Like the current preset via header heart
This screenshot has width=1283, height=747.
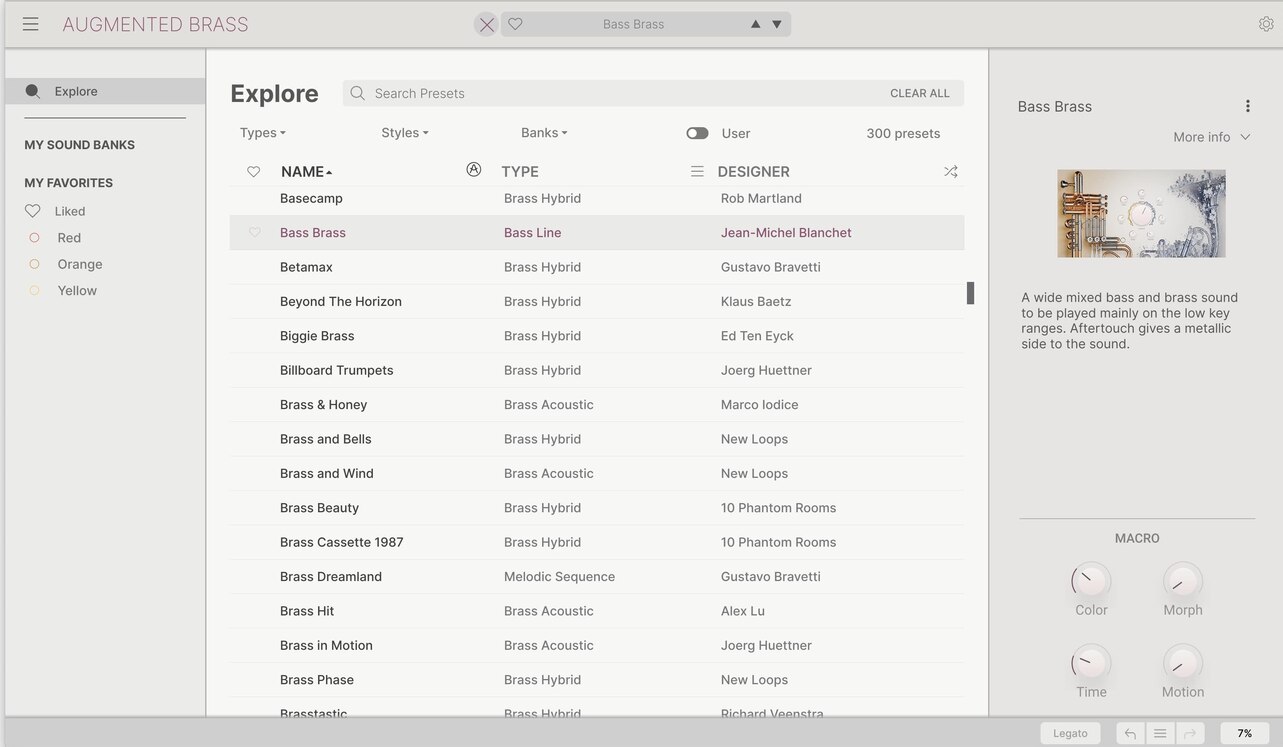(x=515, y=24)
